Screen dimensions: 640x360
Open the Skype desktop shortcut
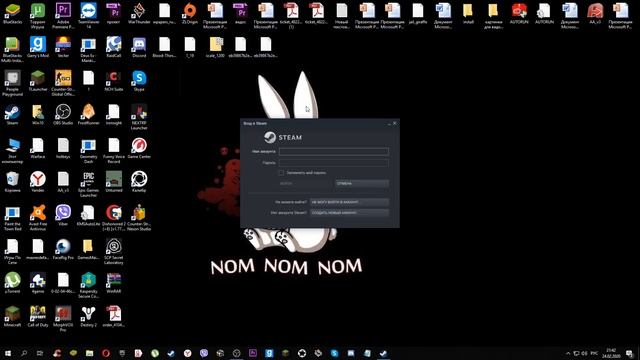139,80
